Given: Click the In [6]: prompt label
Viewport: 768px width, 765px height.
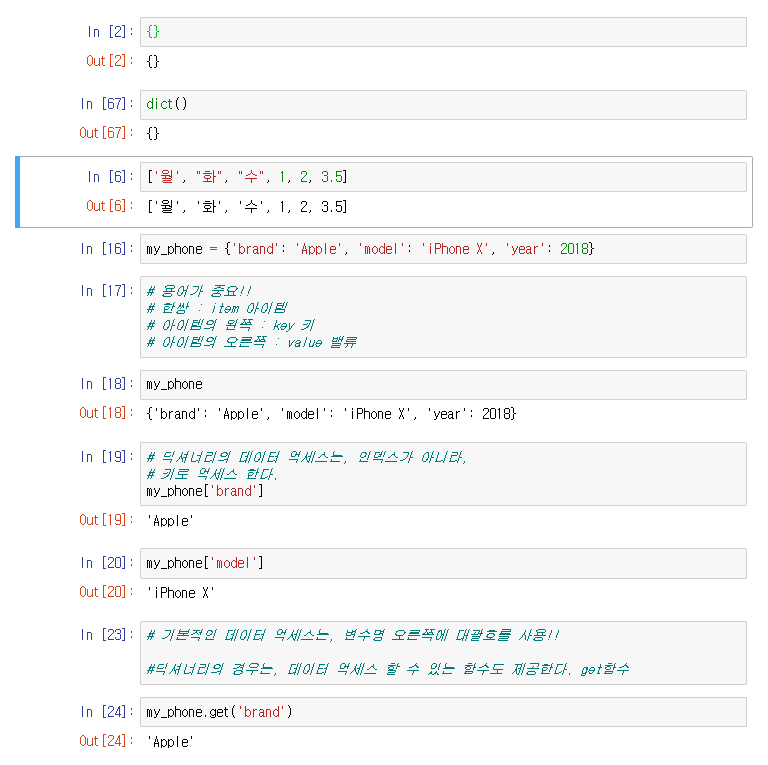Looking at the screenshot, I should pyautogui.click(x=110, y=176).
